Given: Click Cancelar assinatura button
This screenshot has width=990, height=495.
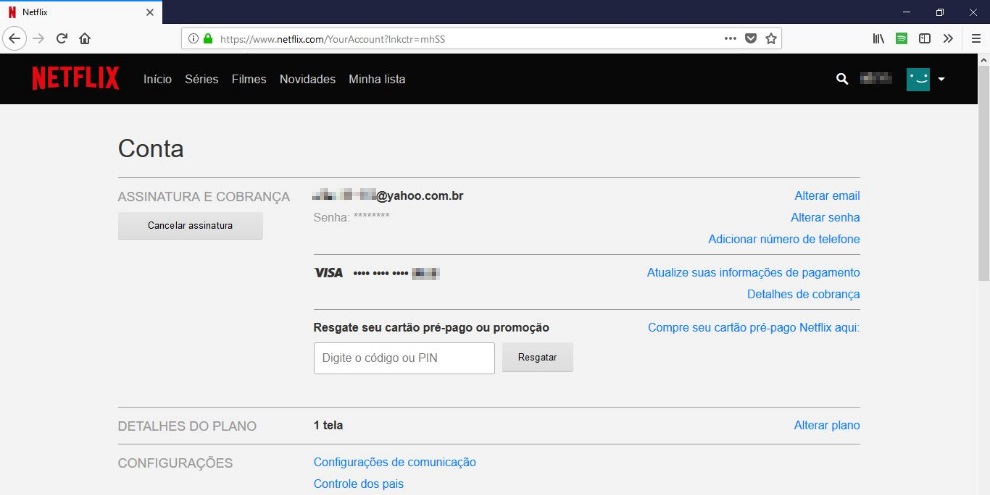Looking at the screenshot, I should click(x=190, y=225).
